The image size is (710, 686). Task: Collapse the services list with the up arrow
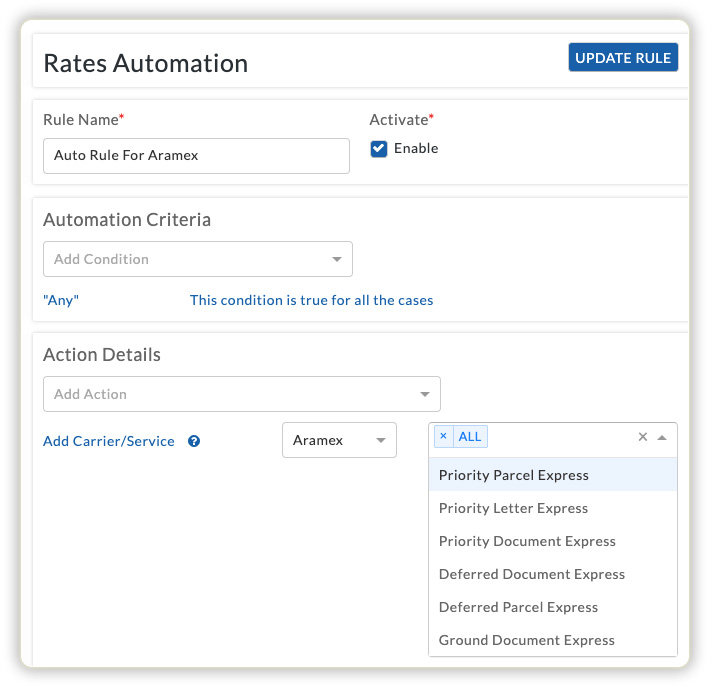pos(662,437)
